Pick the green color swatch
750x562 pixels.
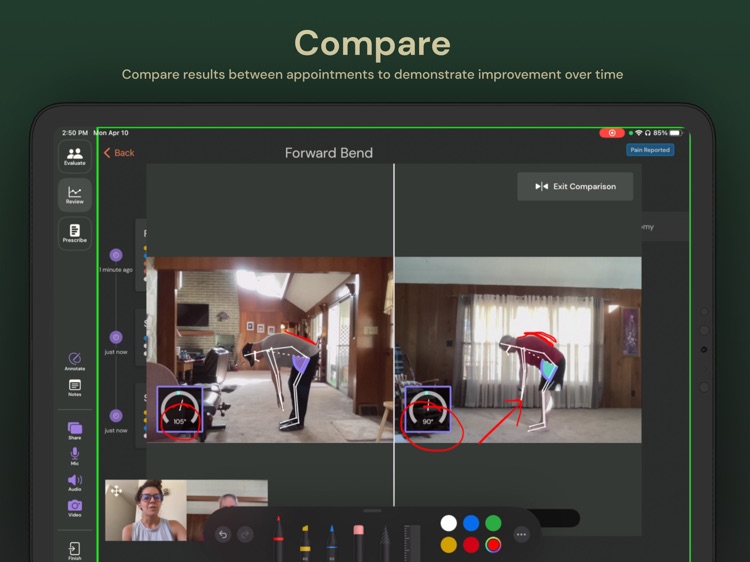point(493,523)
